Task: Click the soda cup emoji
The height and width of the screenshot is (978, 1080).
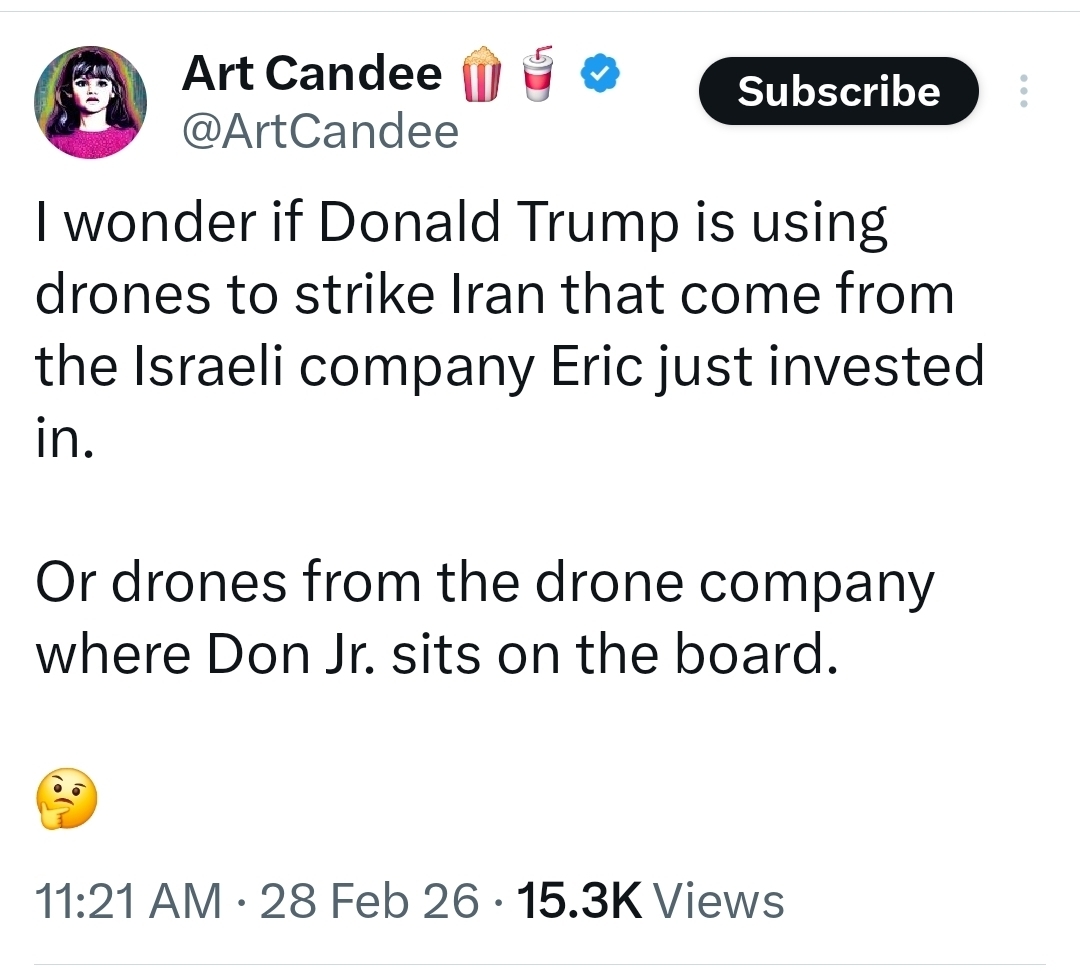Action: [x=538, y=74]
